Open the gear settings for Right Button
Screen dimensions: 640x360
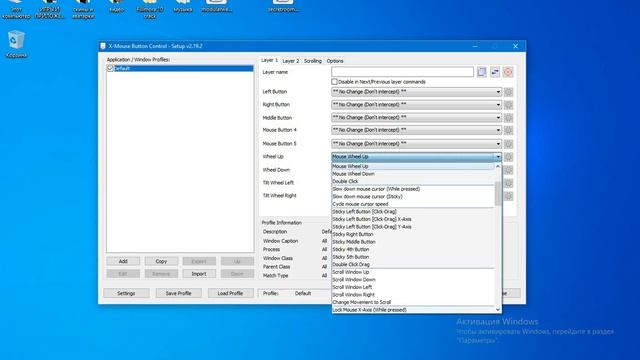coord(508,105)
